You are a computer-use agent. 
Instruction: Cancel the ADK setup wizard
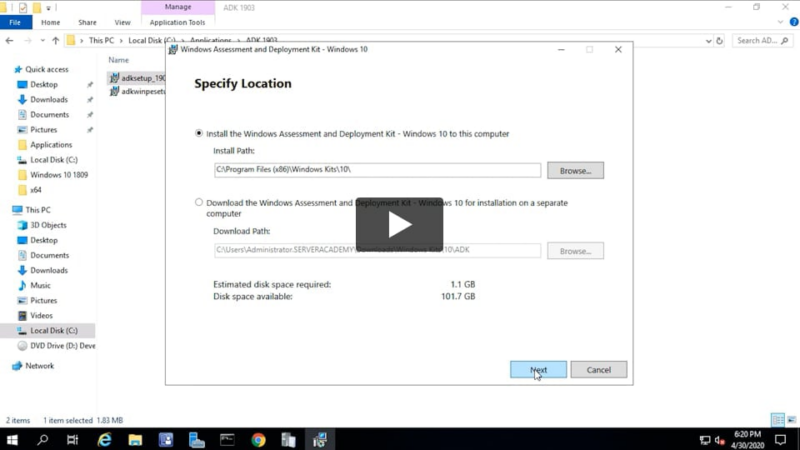[598, 370]
